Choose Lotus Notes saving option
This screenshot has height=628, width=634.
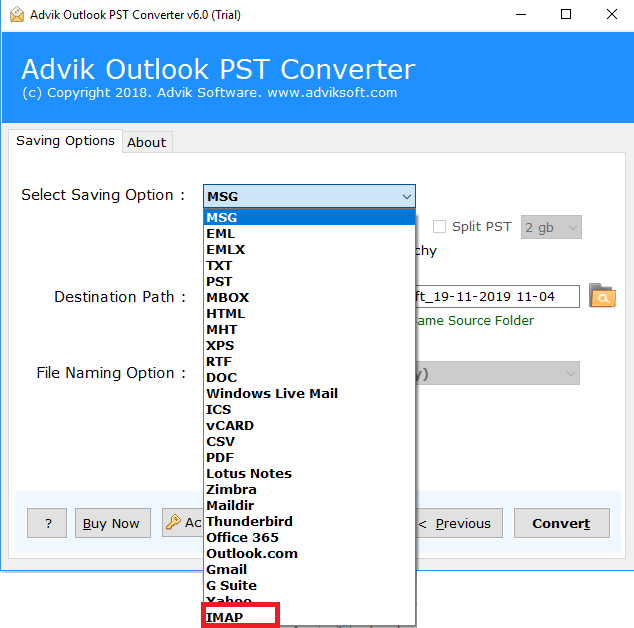(309, 474)
